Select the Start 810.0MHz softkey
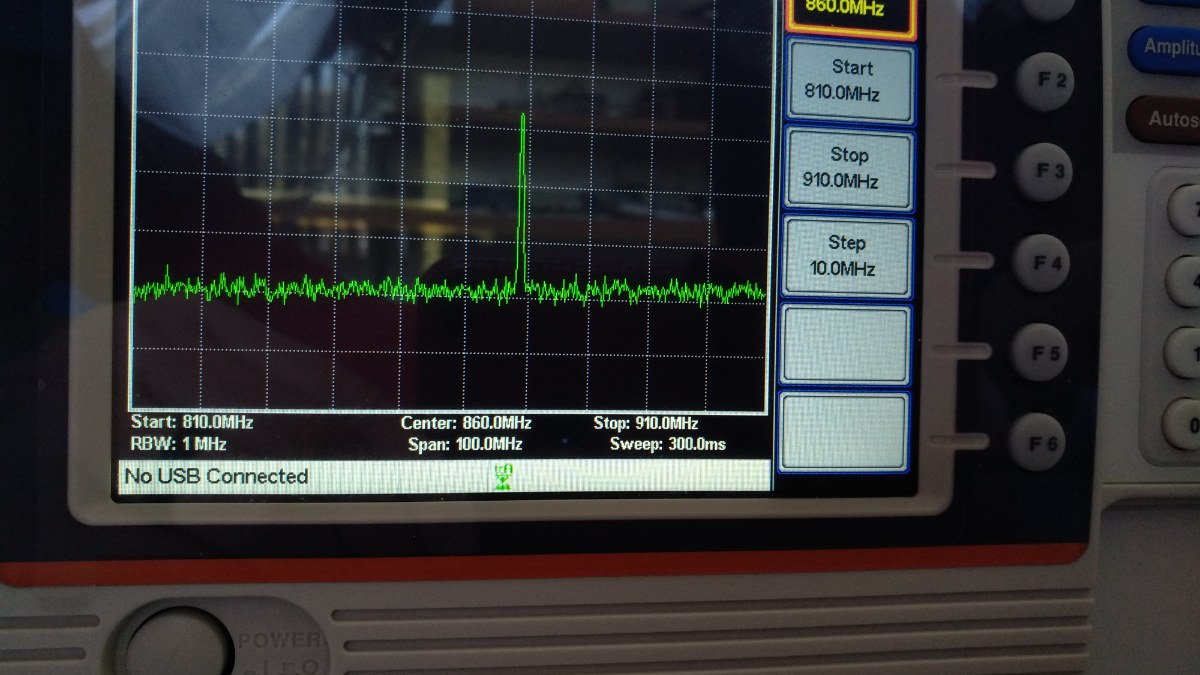 (x=848, y=81)
